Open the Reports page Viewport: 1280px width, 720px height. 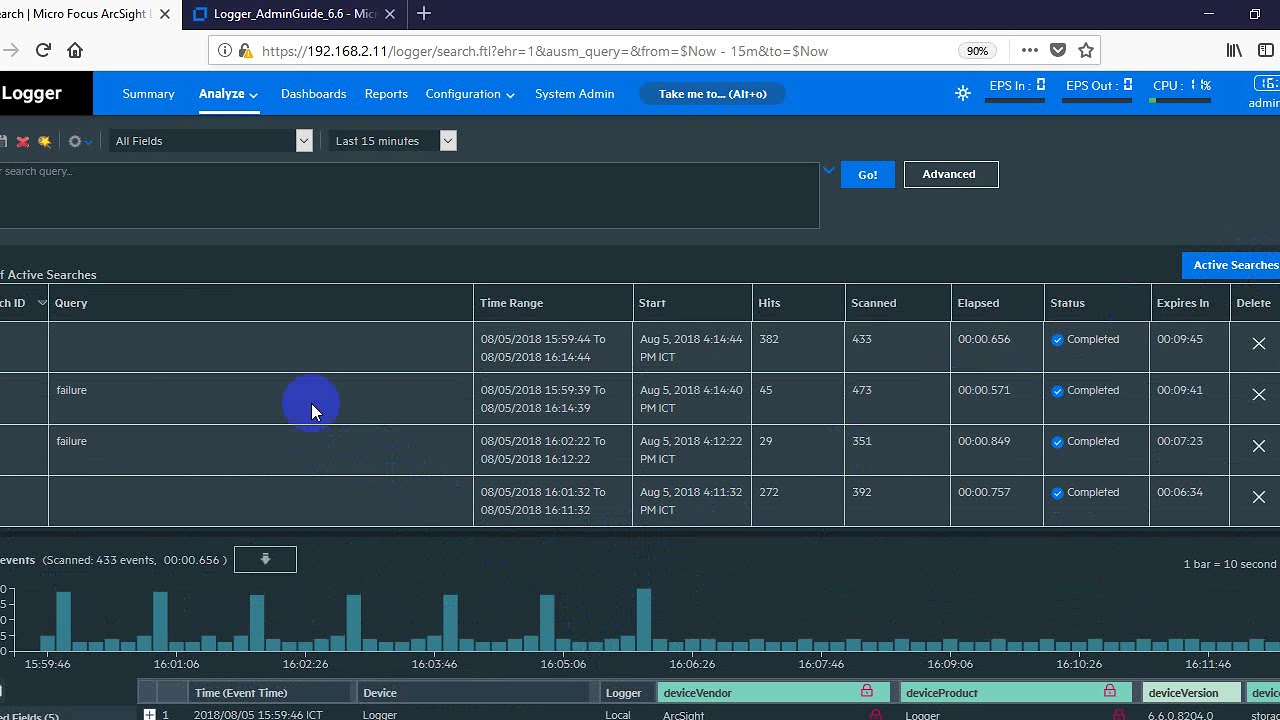pyautogui.click(x=386, y=94)
